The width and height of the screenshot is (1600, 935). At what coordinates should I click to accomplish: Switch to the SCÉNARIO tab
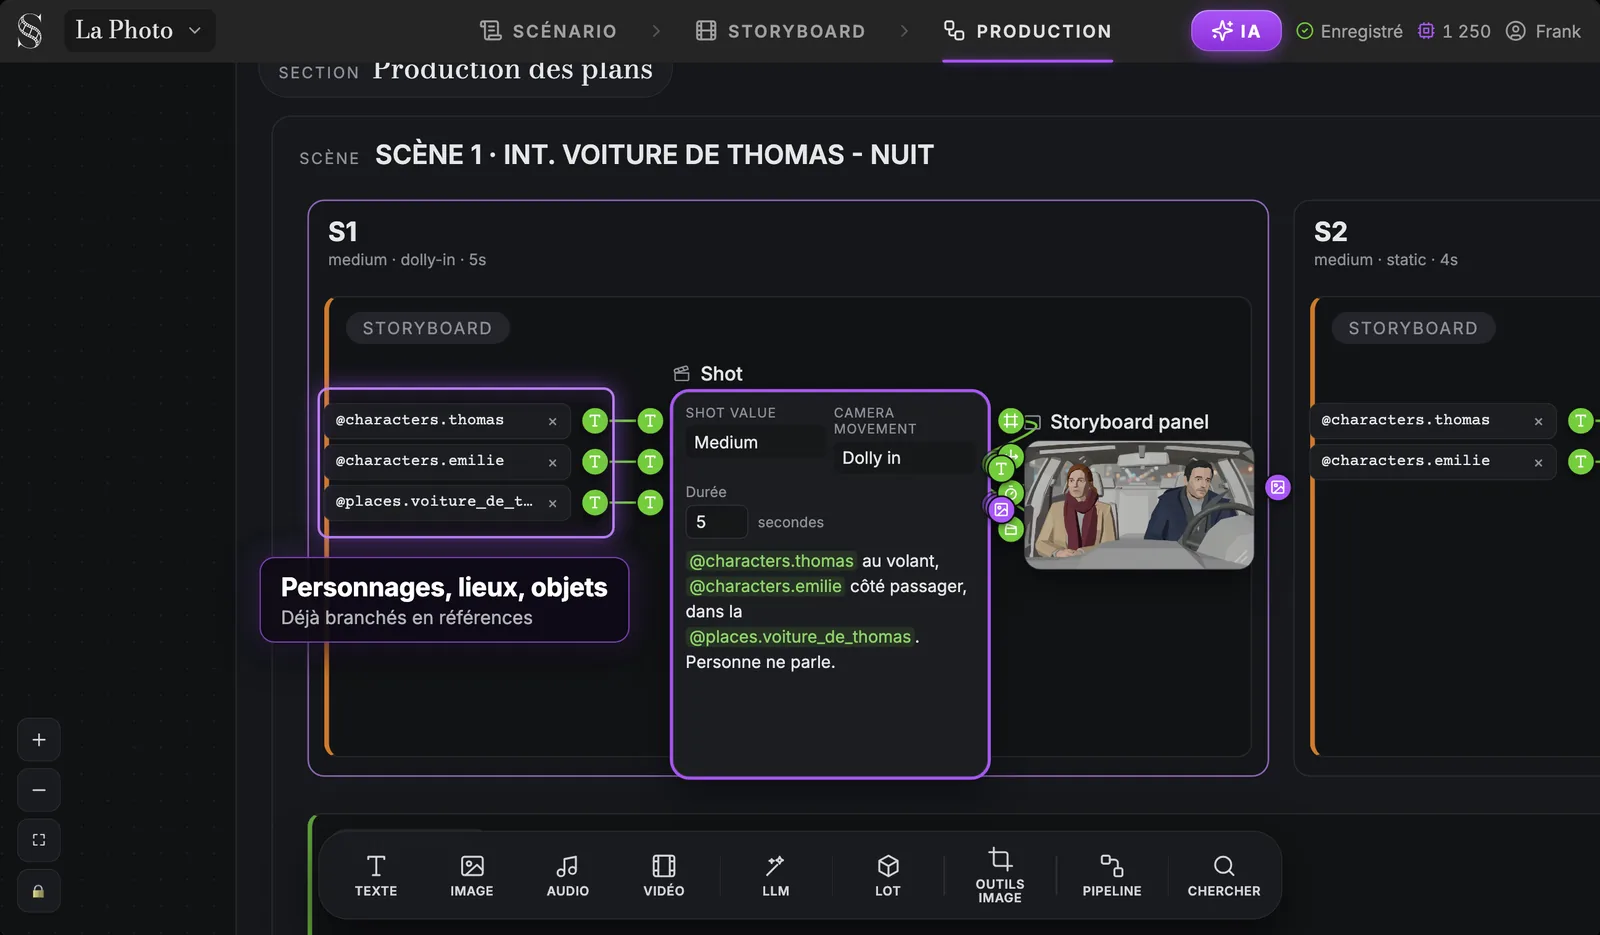coord(548,31)
